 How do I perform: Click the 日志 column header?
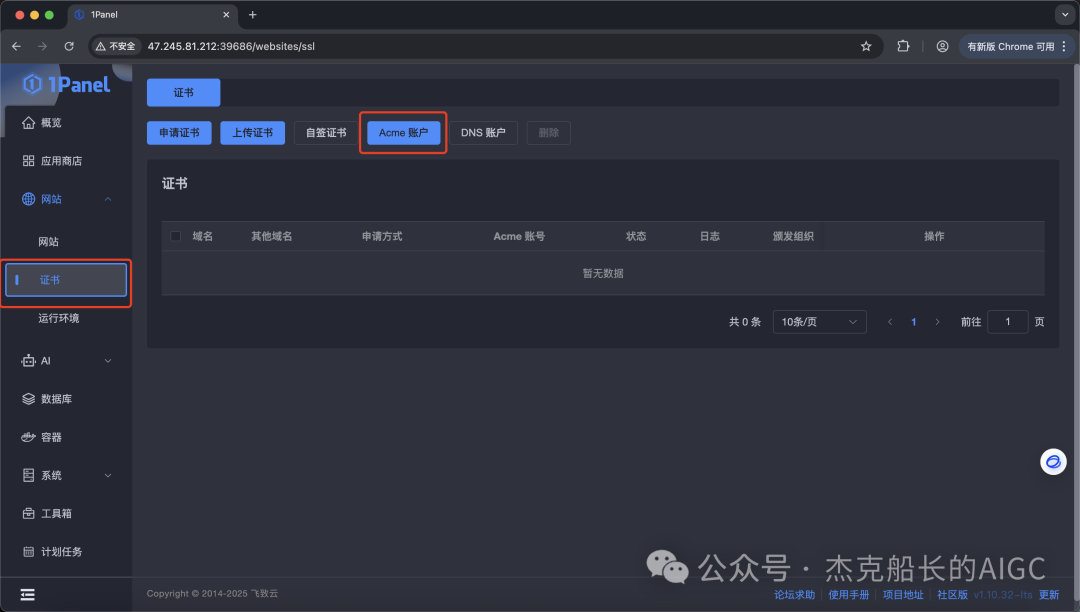click(709, 236)
